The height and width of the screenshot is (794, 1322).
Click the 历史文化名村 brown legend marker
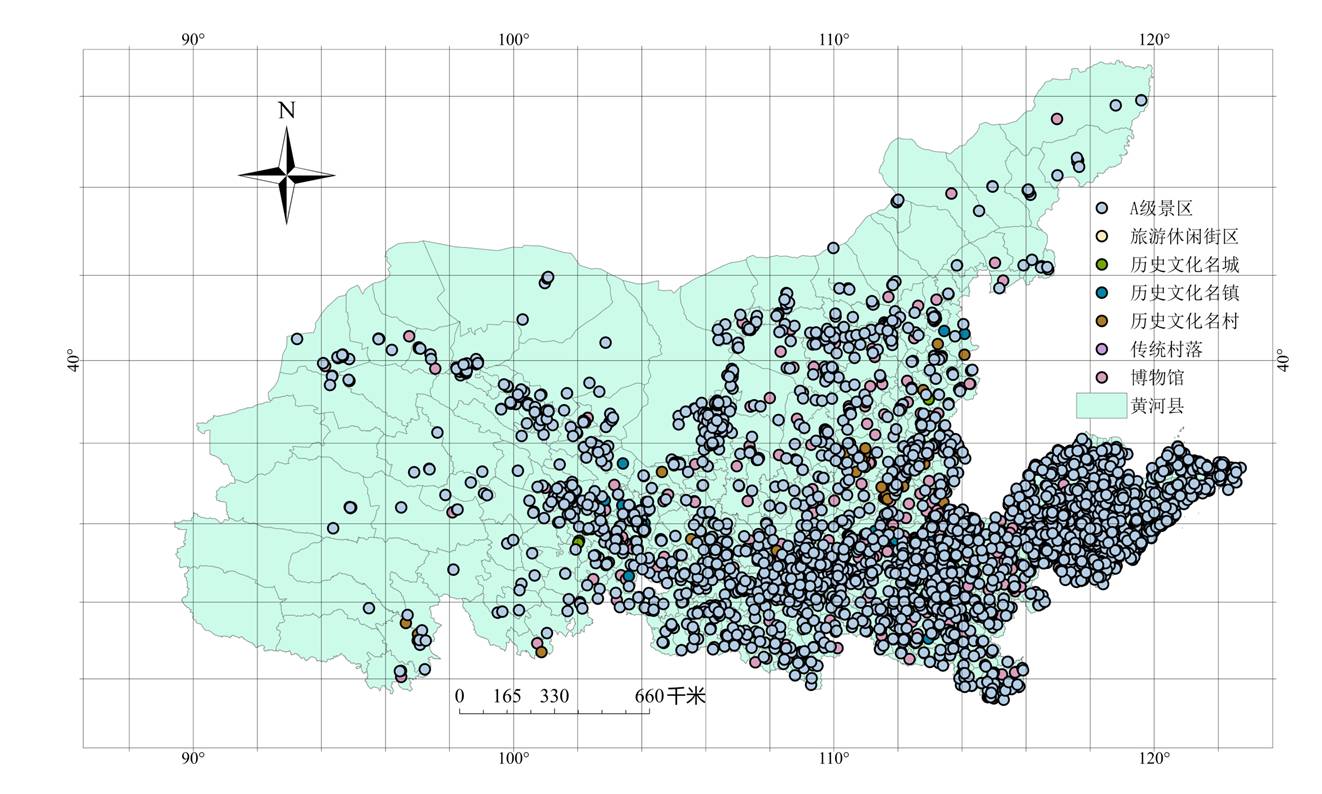point(1101,321)
